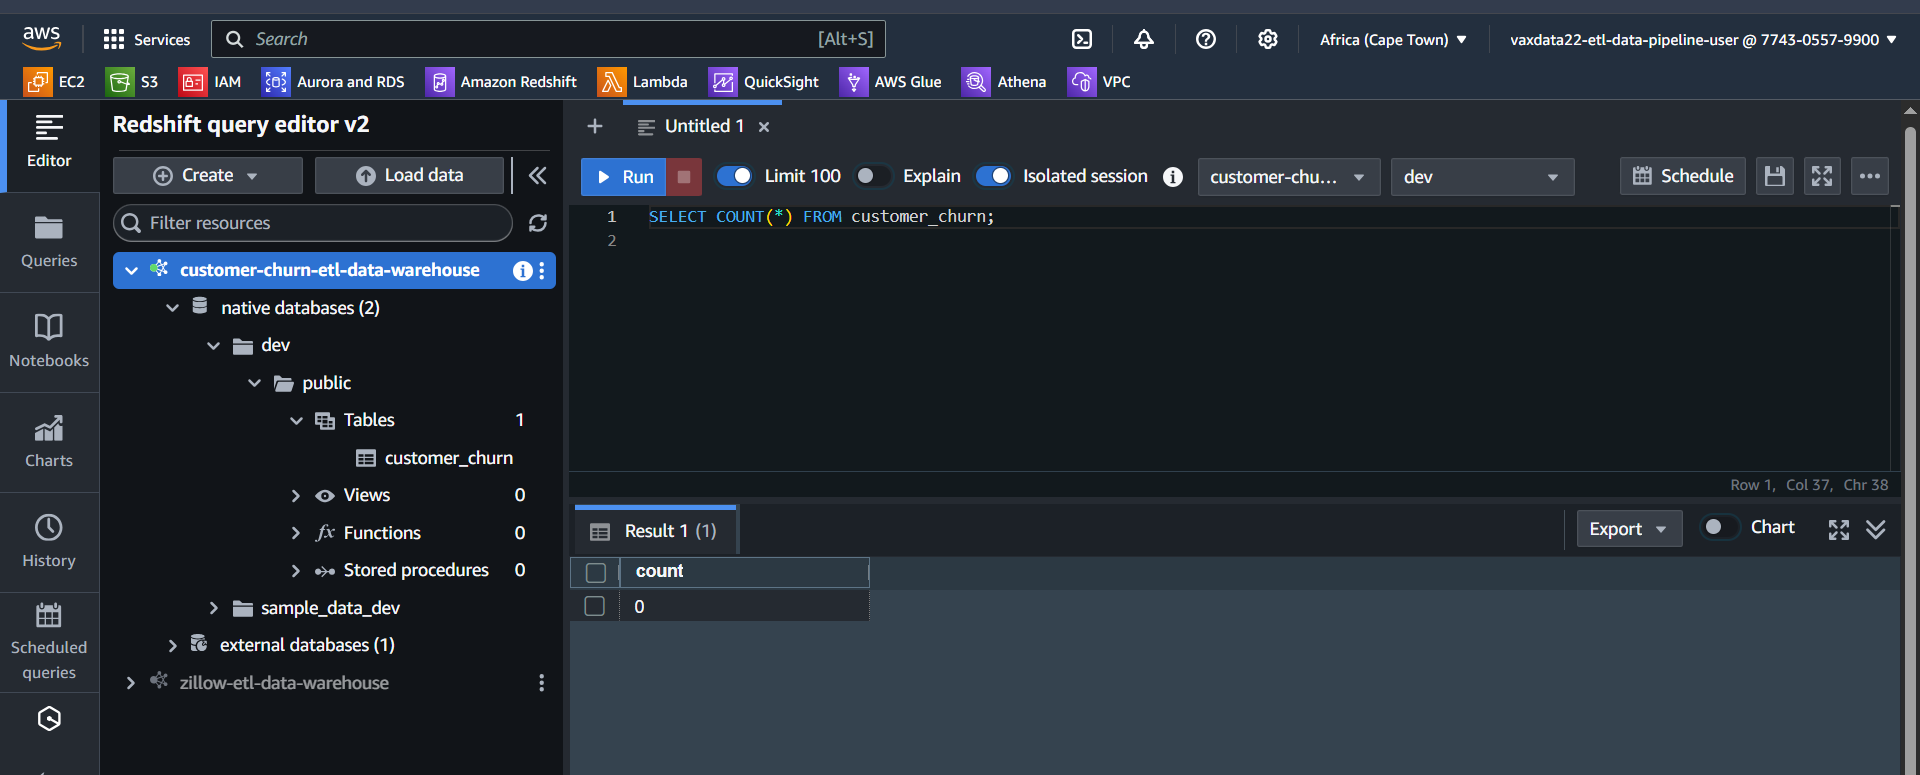Open the editor more options ellipsis
Screen dimensions: 1920x775
click(x=1870, y=176)
